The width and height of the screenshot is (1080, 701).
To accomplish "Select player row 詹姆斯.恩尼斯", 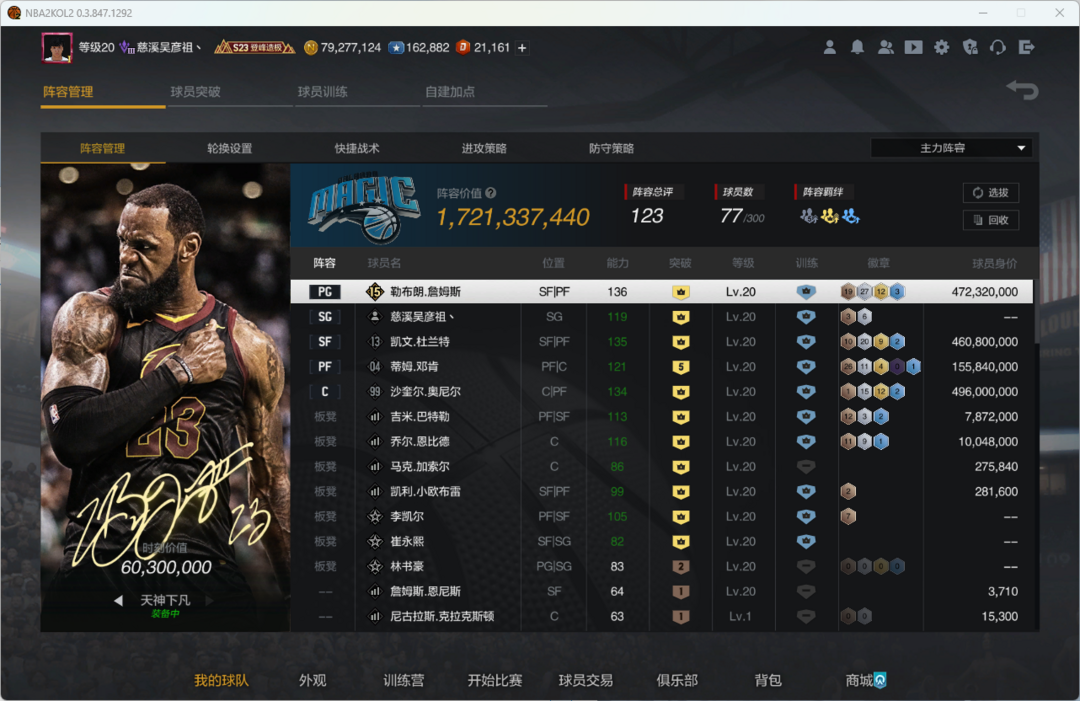I will click(661, 592).
